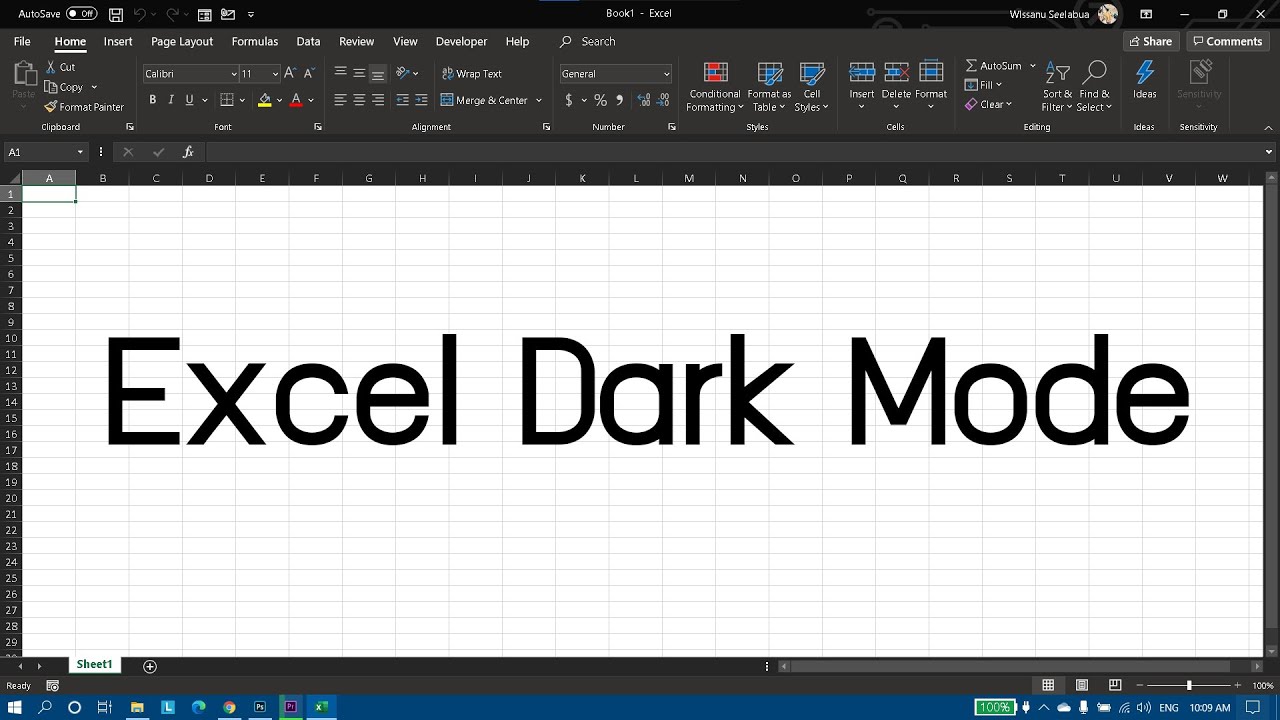This screenshot has width=1280, height=720.
Task: Open Cell Styles gallery
Action: 812,88
